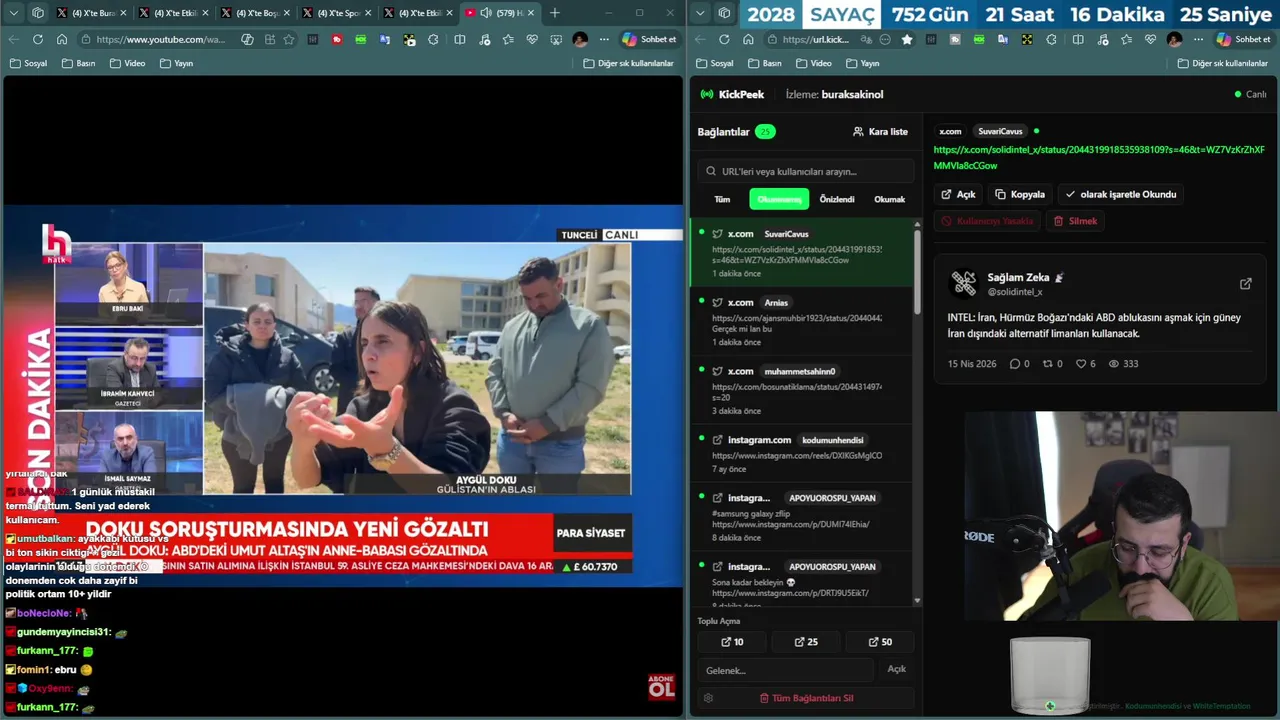The image size is (1280, 720).
Task: Click home icon in right browser window
Action: 747,39
